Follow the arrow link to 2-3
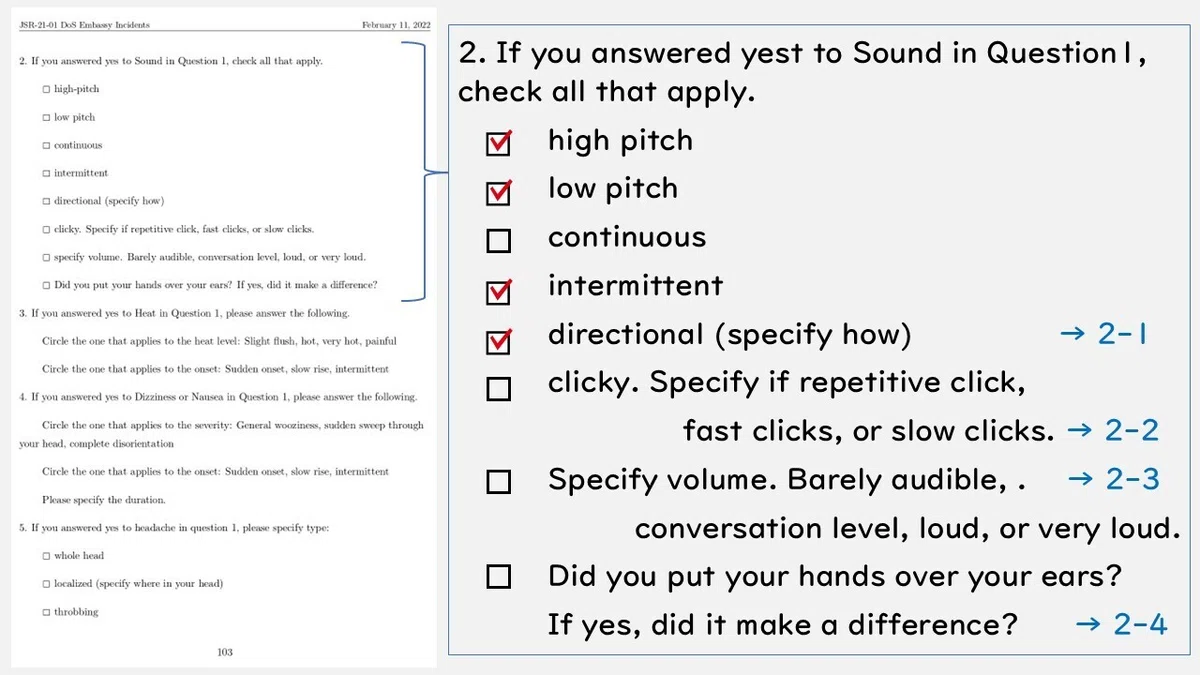The height and width of the screenshot is (675, 1200). (1113, 479)
